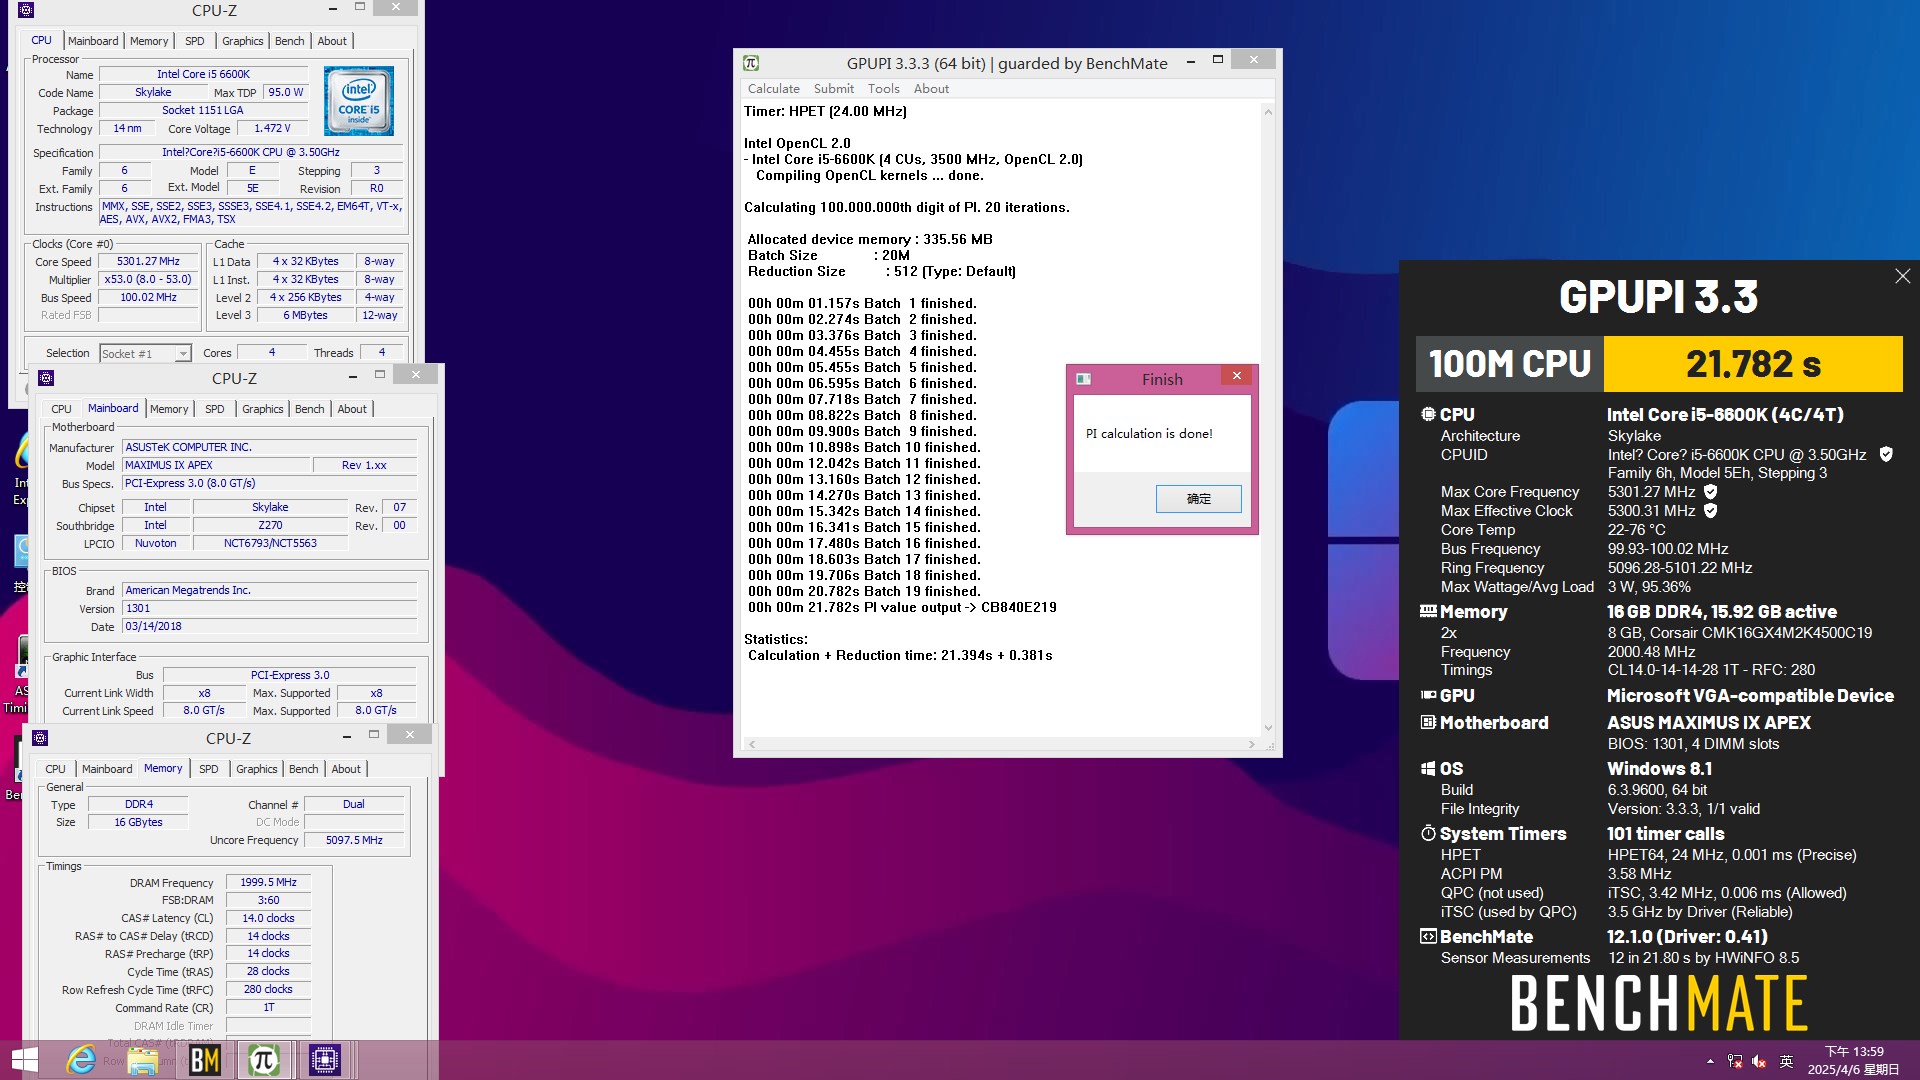Click Max Effective Clock verified shield

click(x=1711, y=511)
